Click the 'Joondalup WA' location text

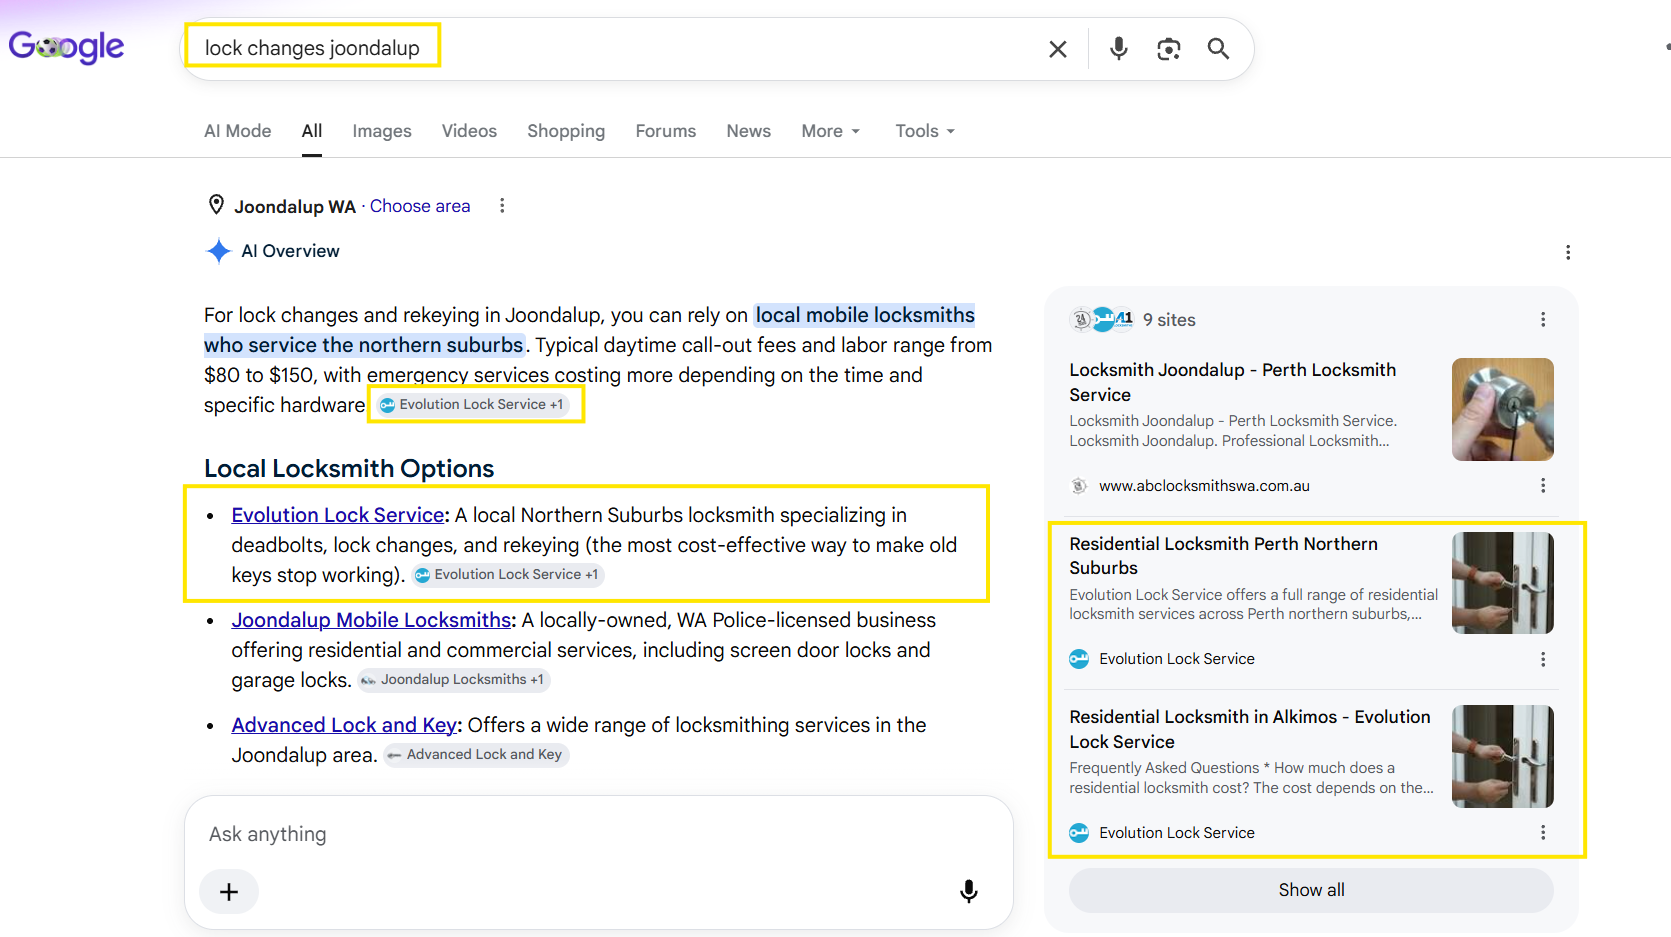(x=295, y=206)
